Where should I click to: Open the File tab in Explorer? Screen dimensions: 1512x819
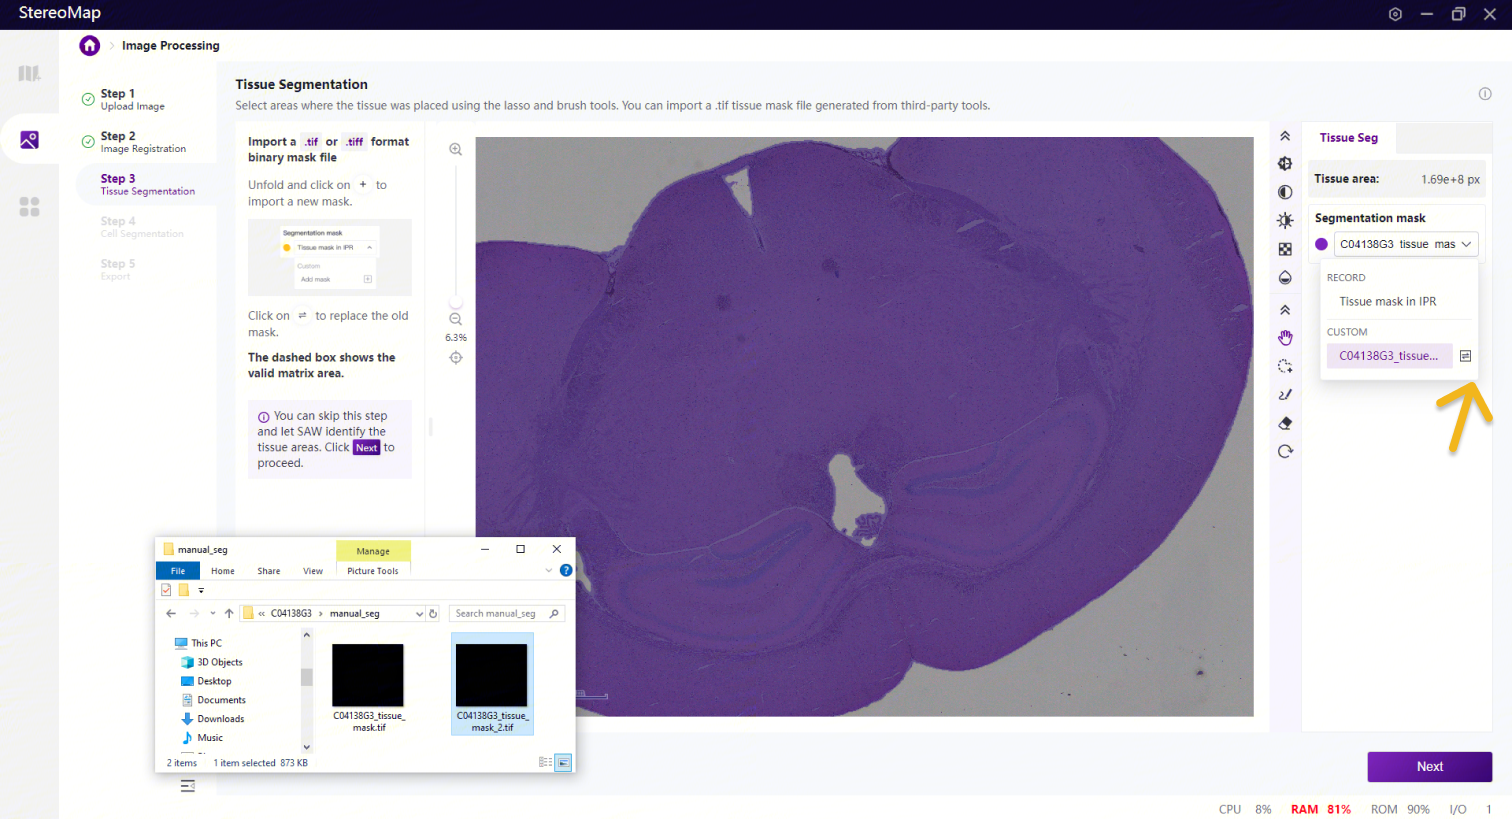(178, 571)
